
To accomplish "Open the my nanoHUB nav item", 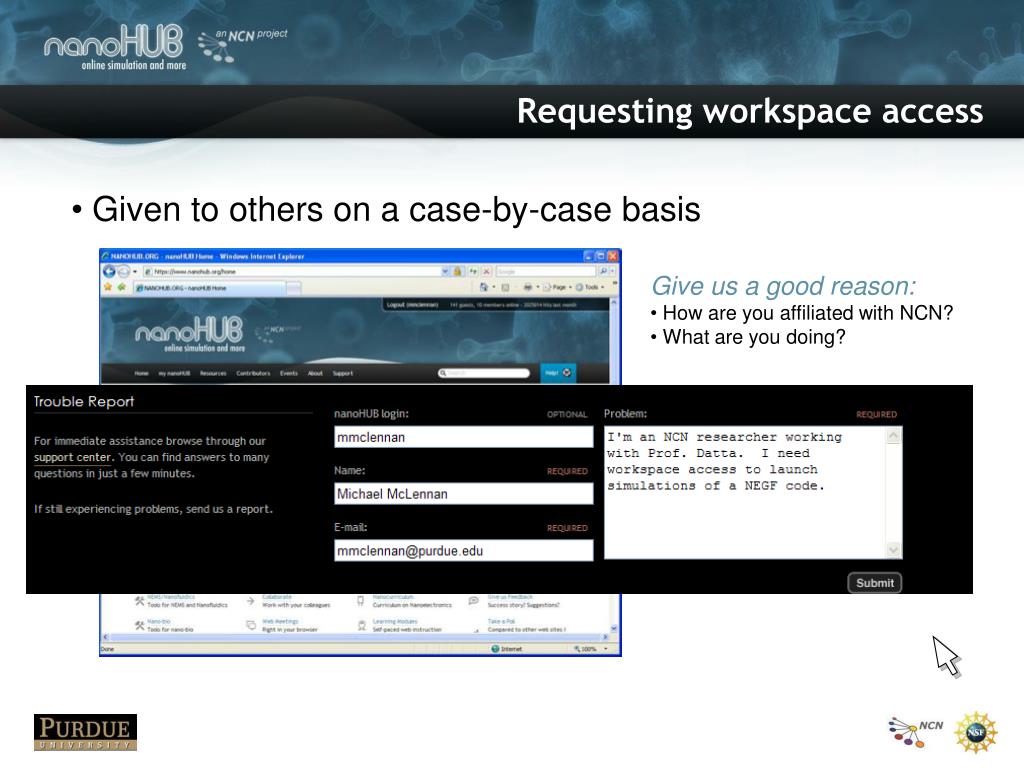I will point(174,374).
